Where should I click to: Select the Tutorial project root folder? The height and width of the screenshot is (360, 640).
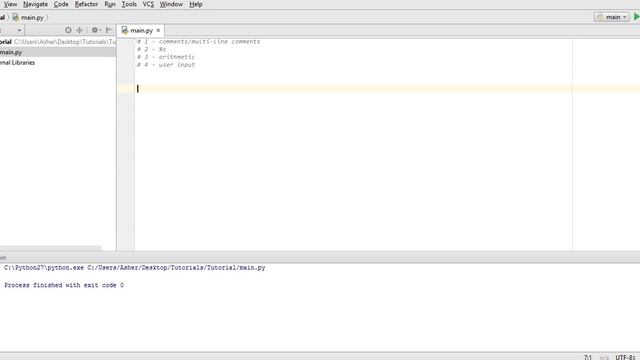(58, 42)
